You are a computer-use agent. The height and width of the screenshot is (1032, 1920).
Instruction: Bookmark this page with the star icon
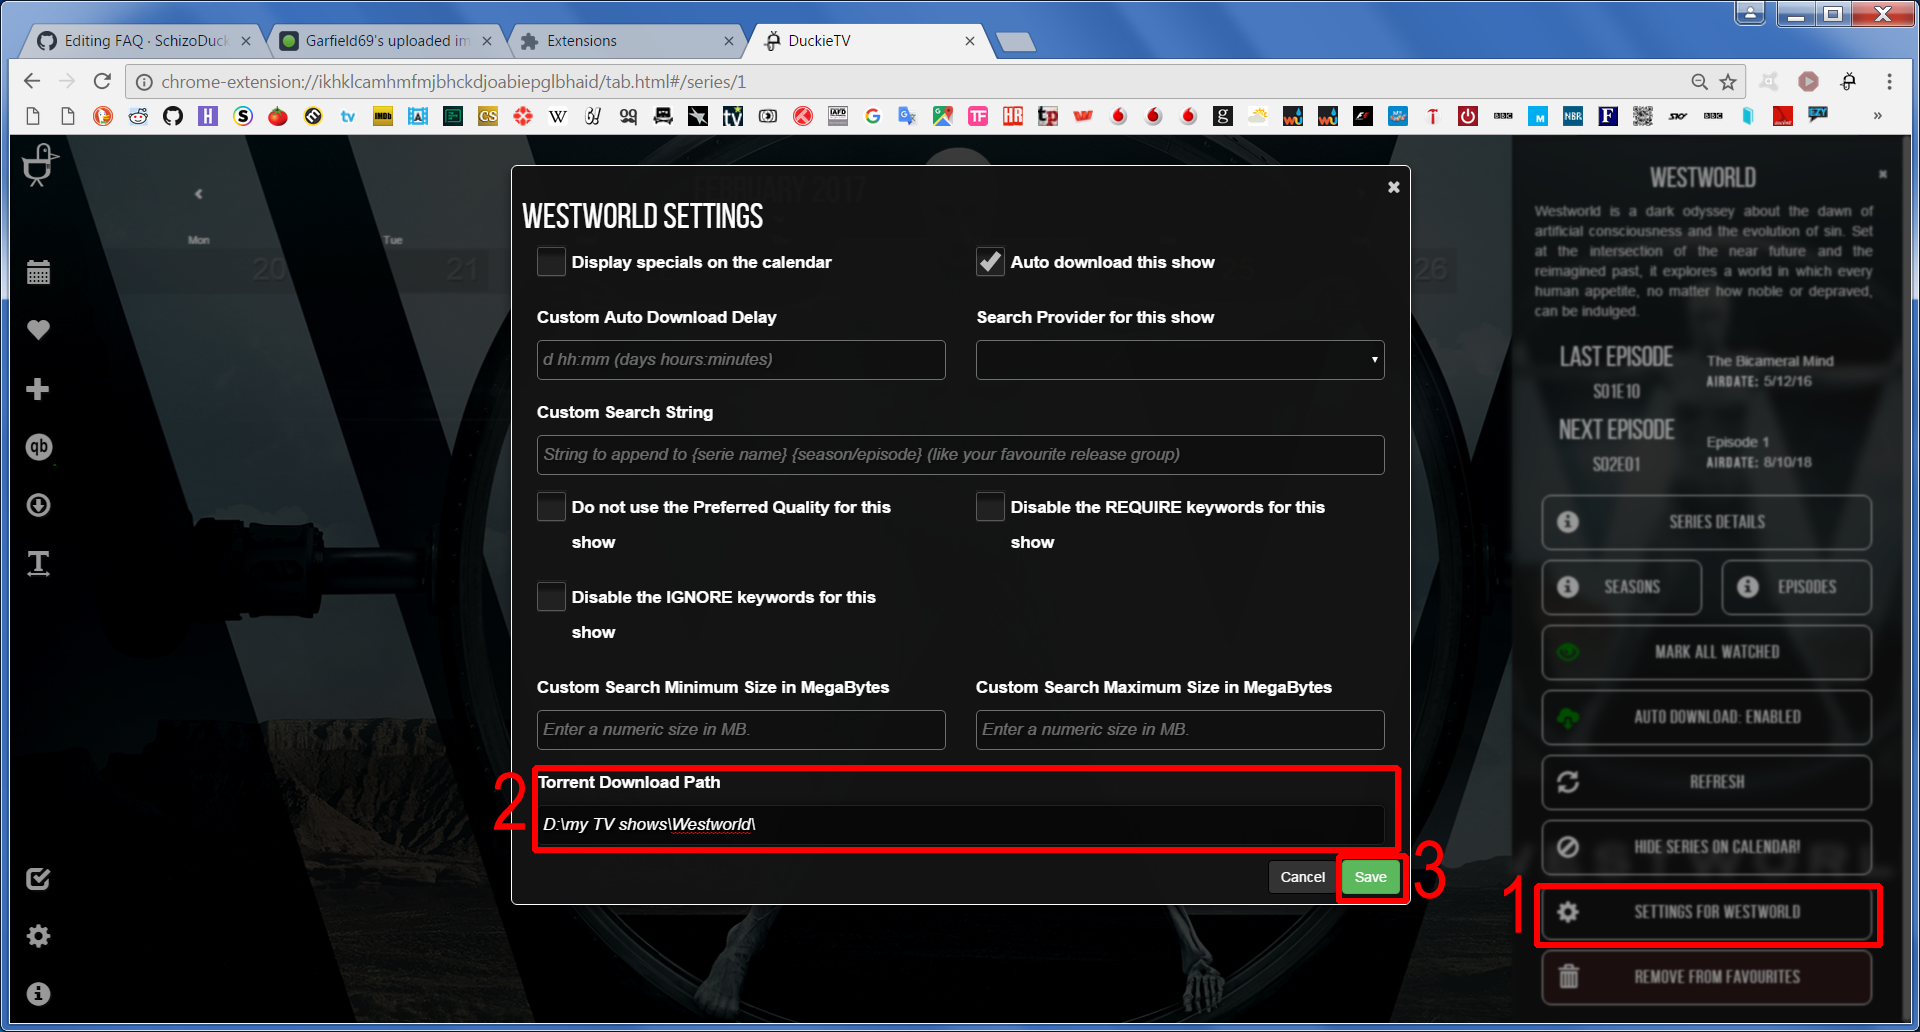pyautogui.click(x=1728, y=82)
